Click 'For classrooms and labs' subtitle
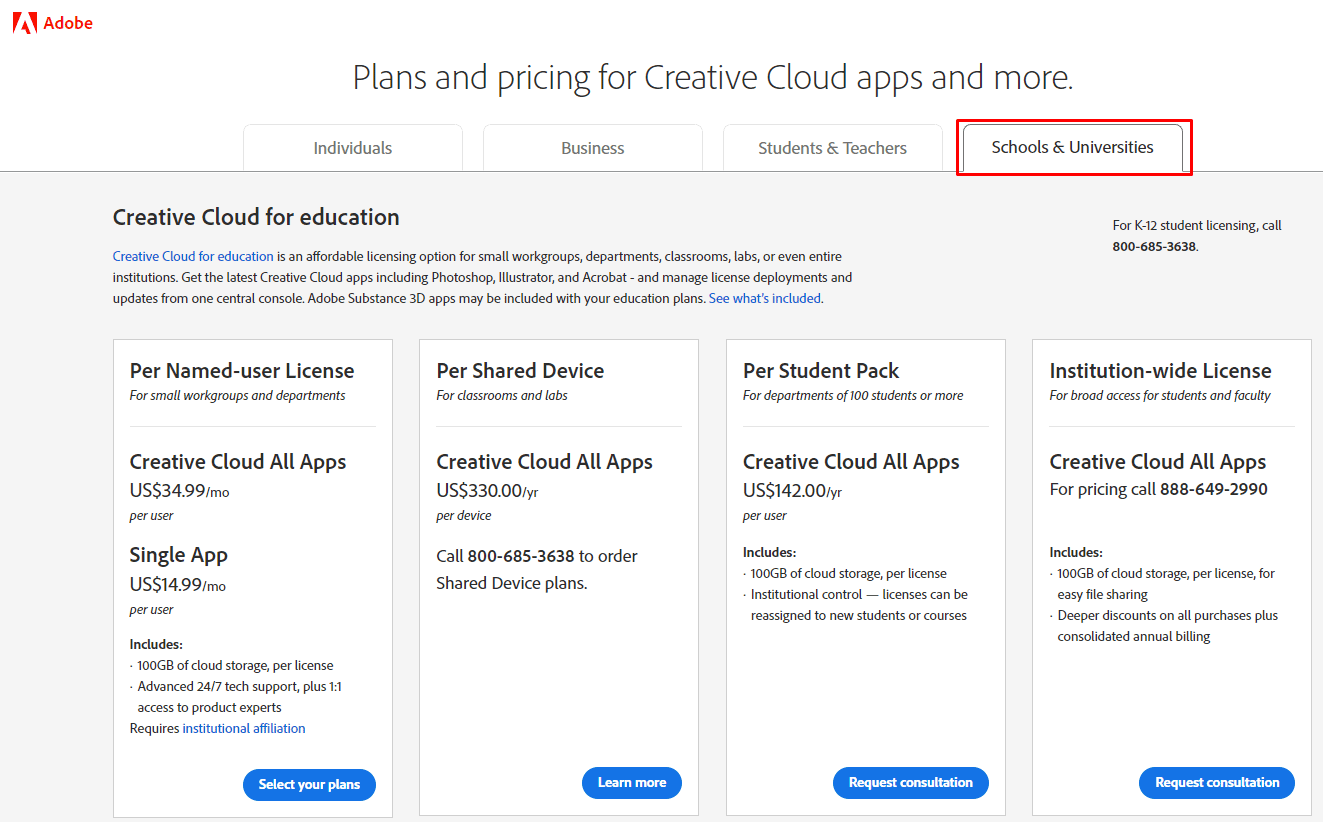The width and height of the screenshot is (1323, 822). click(x=502, y=395)
